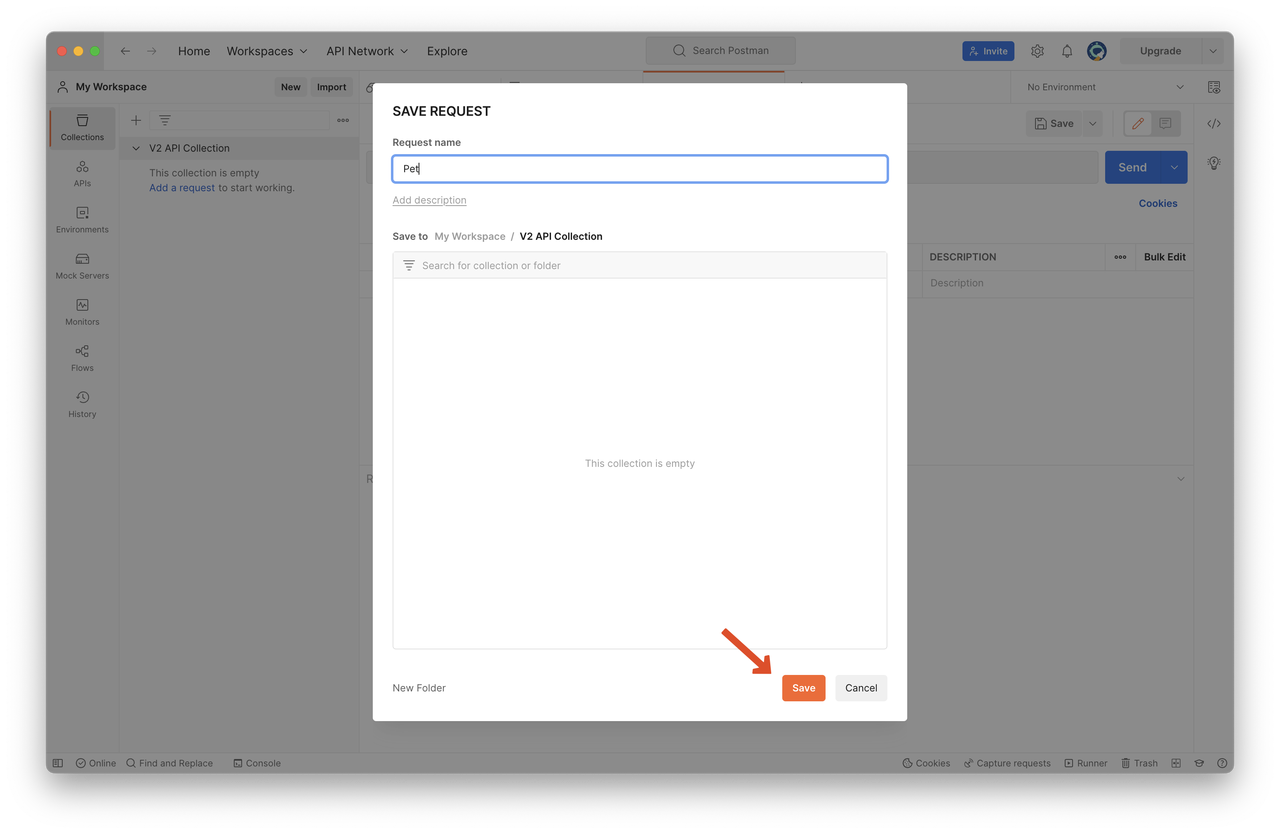This screenshot has height=834, width=1280.
Task: Collapse the V2 API Collection tree
Action: pos(136,148)
